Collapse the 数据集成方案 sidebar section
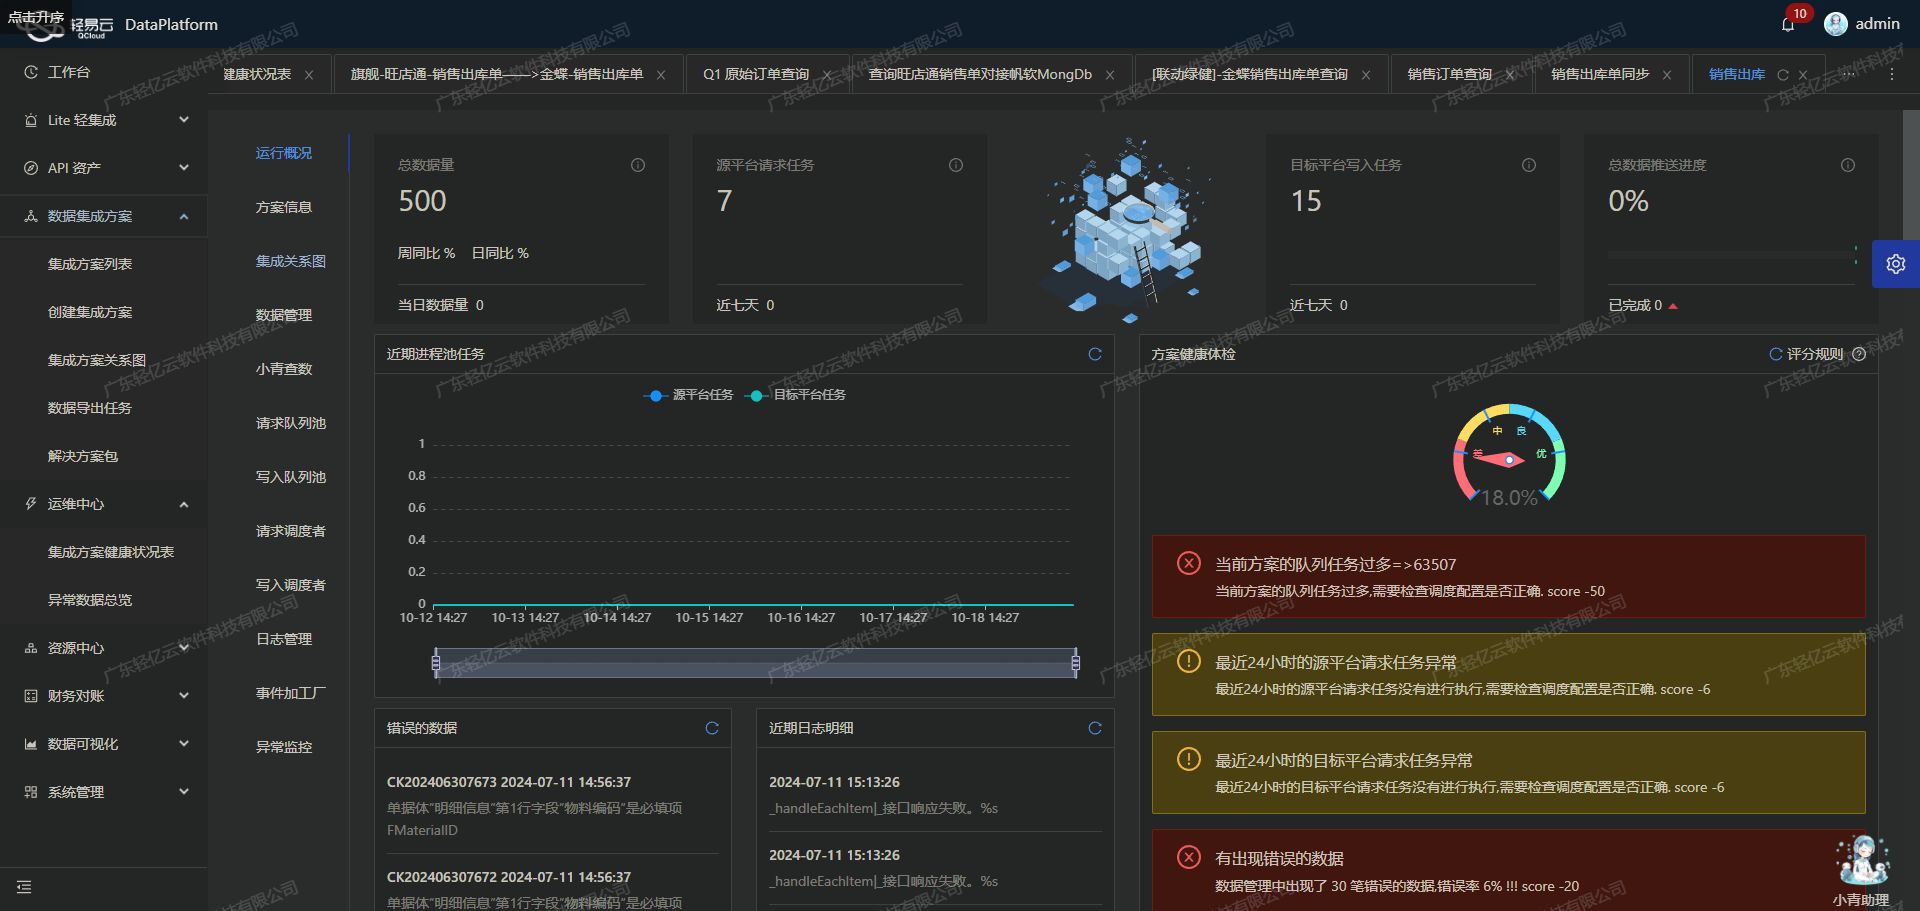 point(104,216)
